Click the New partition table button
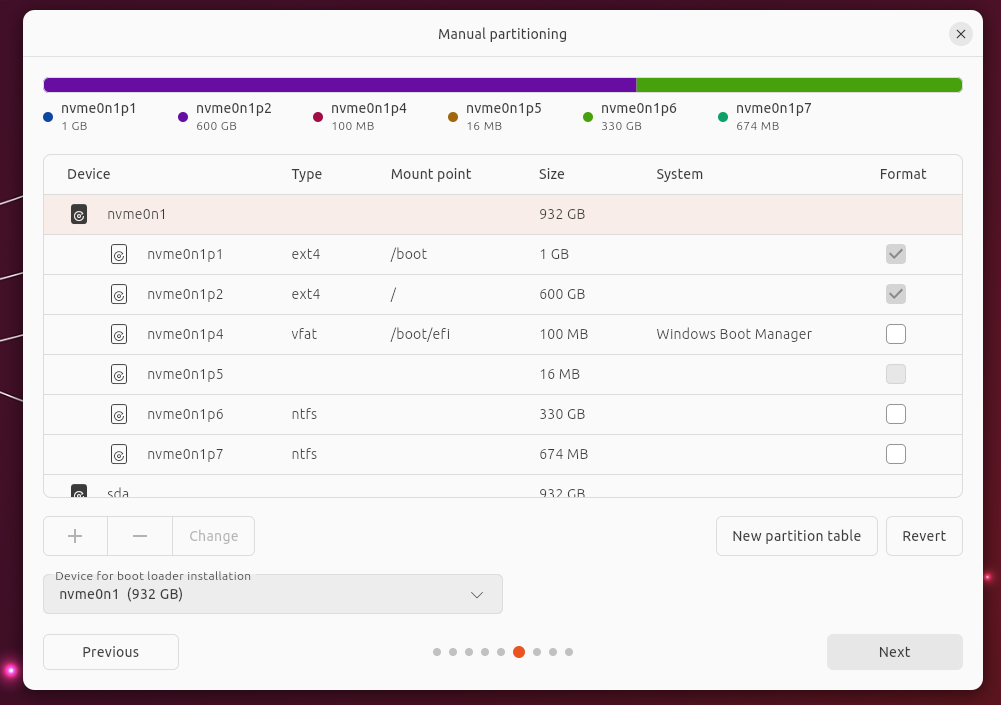Screen dimensions: 1001x705 (x=796, y=536)
